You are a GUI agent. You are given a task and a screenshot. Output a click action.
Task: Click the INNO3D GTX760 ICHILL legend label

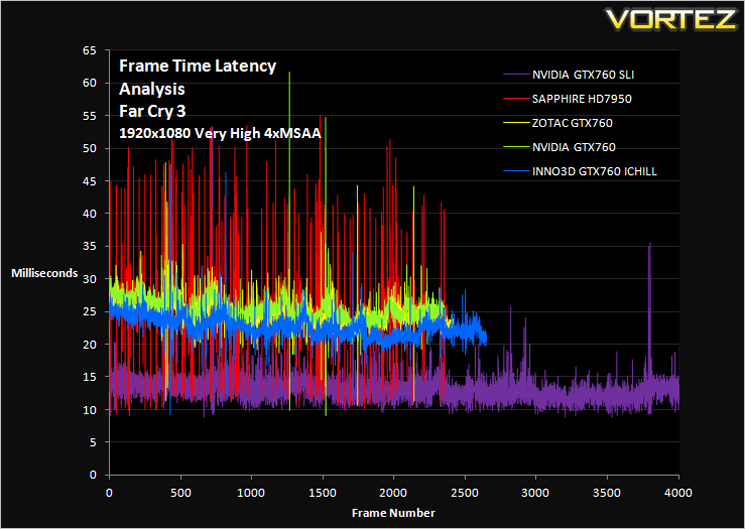coord(594,172)
